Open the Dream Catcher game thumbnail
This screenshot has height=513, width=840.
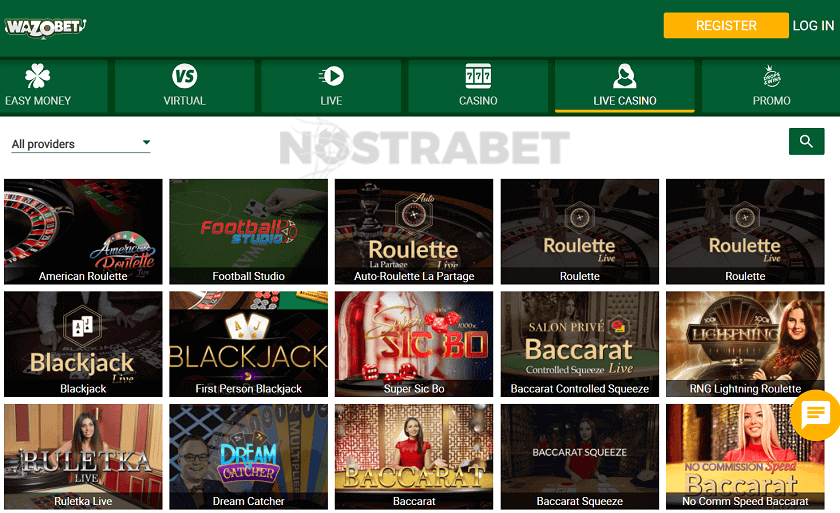point(249,456)
